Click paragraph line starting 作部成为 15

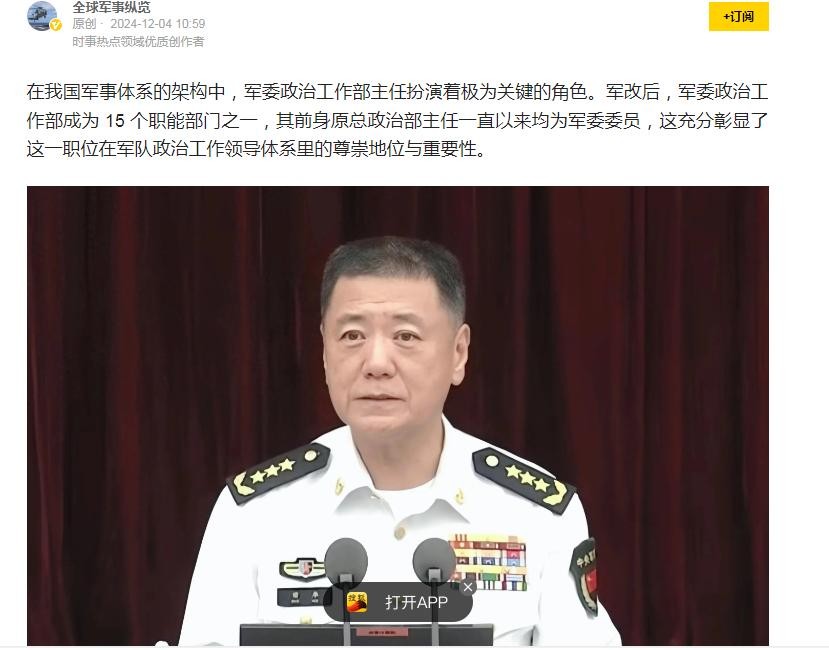coord(397,121)
